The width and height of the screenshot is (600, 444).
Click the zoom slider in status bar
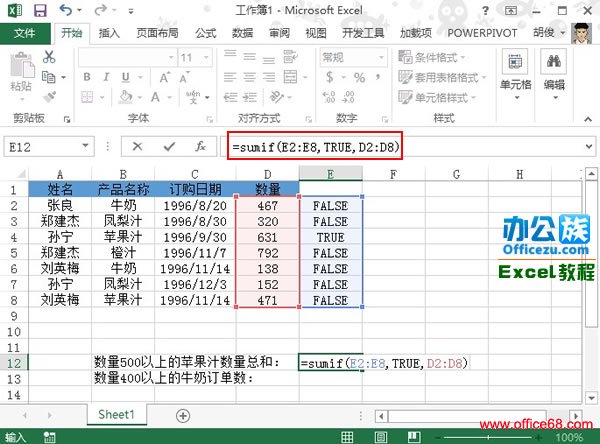488,437
